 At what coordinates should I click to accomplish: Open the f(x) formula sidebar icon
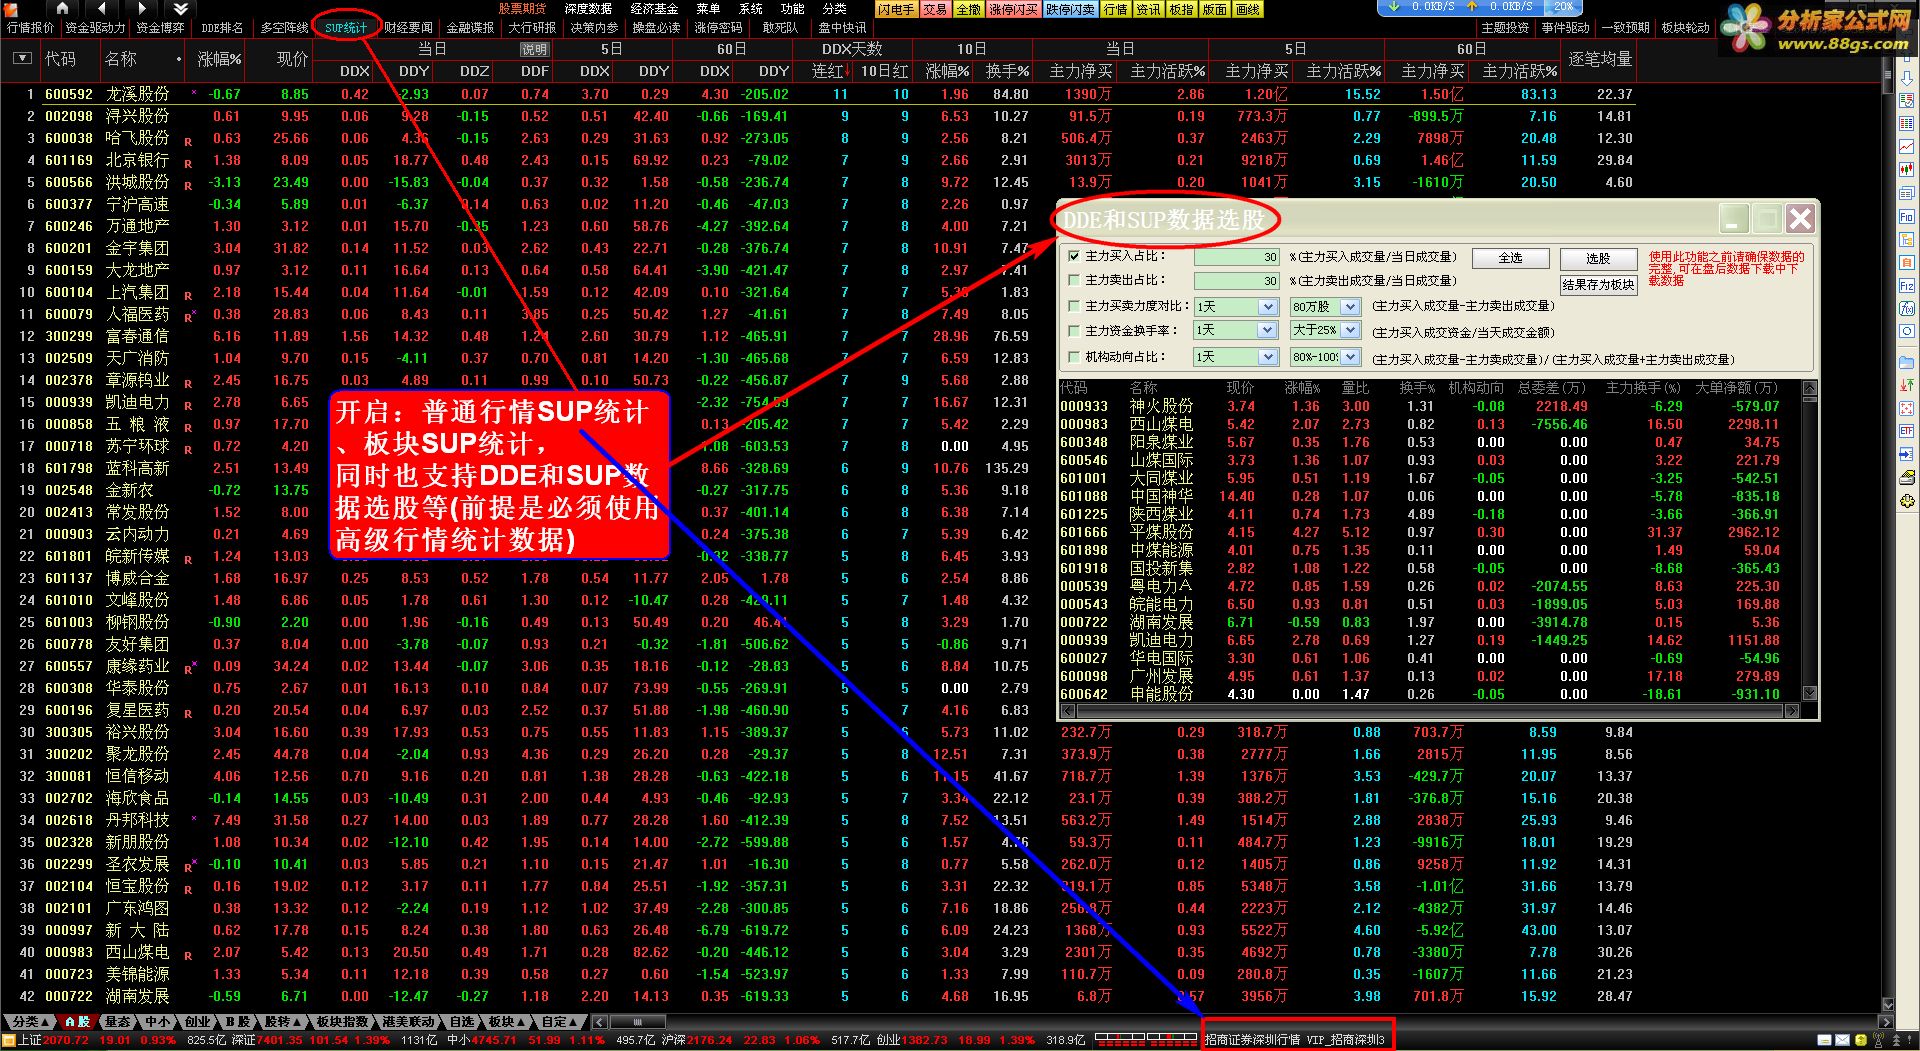pos(1907,309)
